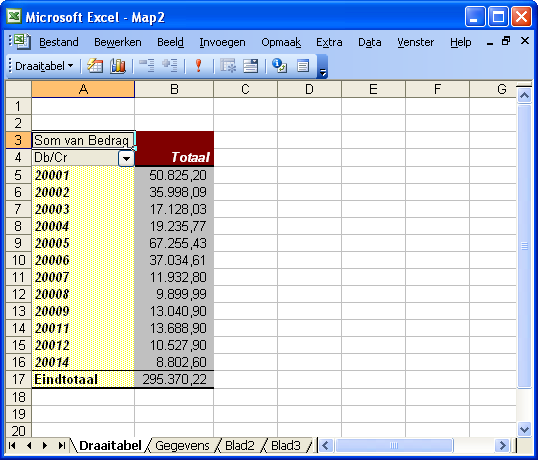Open the Data menu
Screen dimensions: 538x460
(370, 42)
